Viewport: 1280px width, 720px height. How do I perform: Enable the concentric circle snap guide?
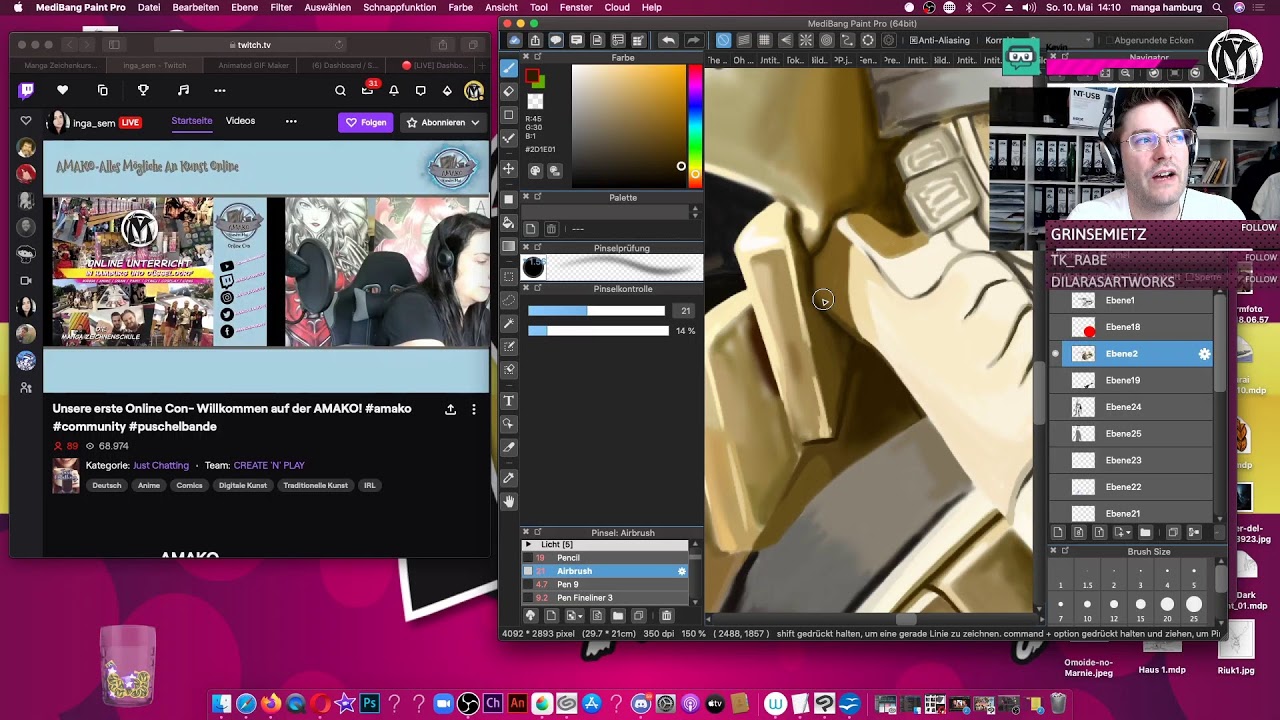click(826, 40)
